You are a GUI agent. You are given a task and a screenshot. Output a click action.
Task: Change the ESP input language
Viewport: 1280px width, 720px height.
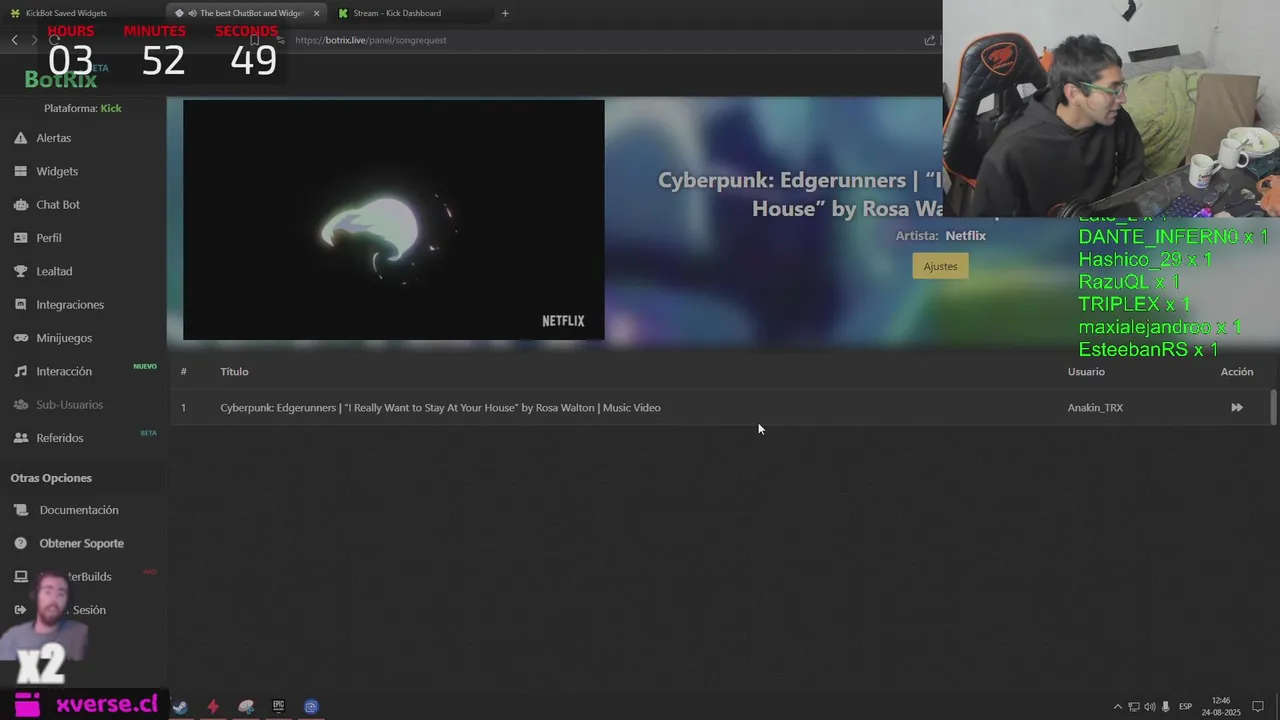point(1185,707)
